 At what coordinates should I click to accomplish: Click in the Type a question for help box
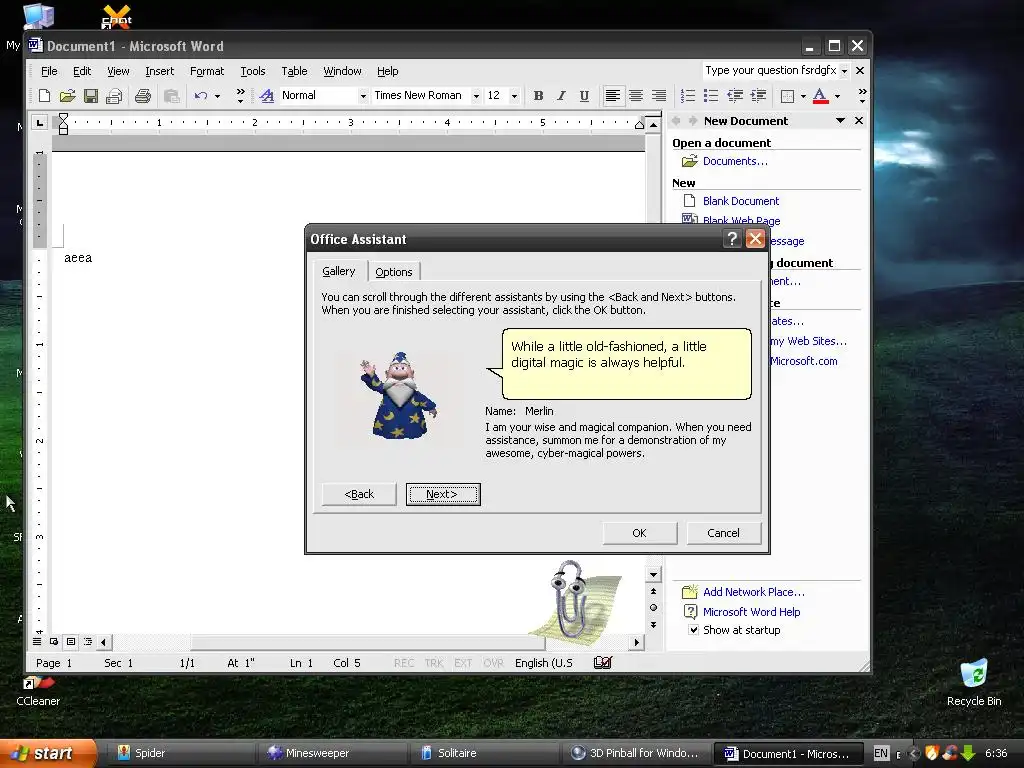771,71
